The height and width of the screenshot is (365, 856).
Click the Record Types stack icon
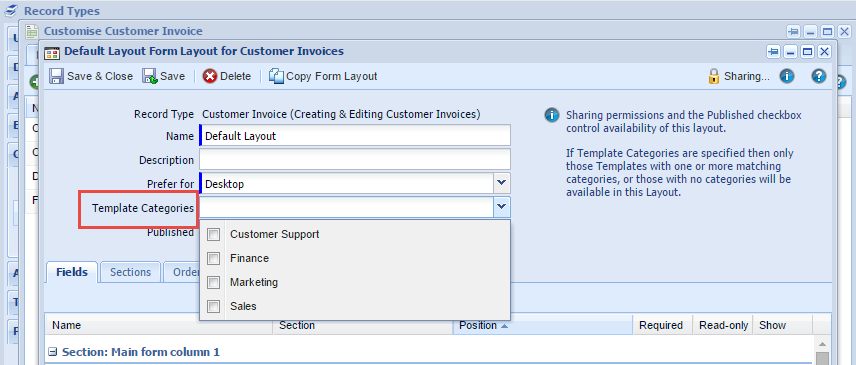coord(11,10)
